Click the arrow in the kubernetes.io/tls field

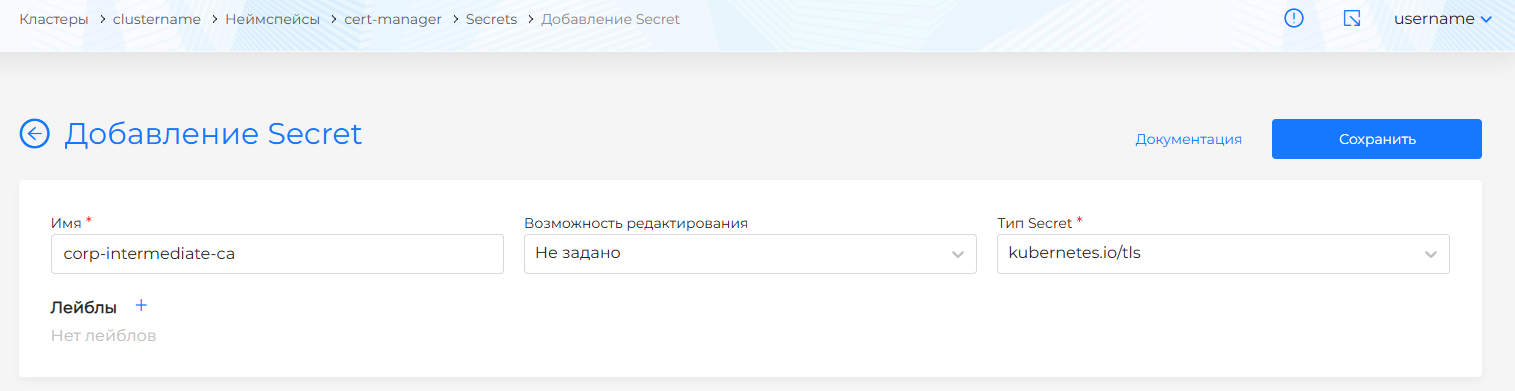coord(1430,255)
